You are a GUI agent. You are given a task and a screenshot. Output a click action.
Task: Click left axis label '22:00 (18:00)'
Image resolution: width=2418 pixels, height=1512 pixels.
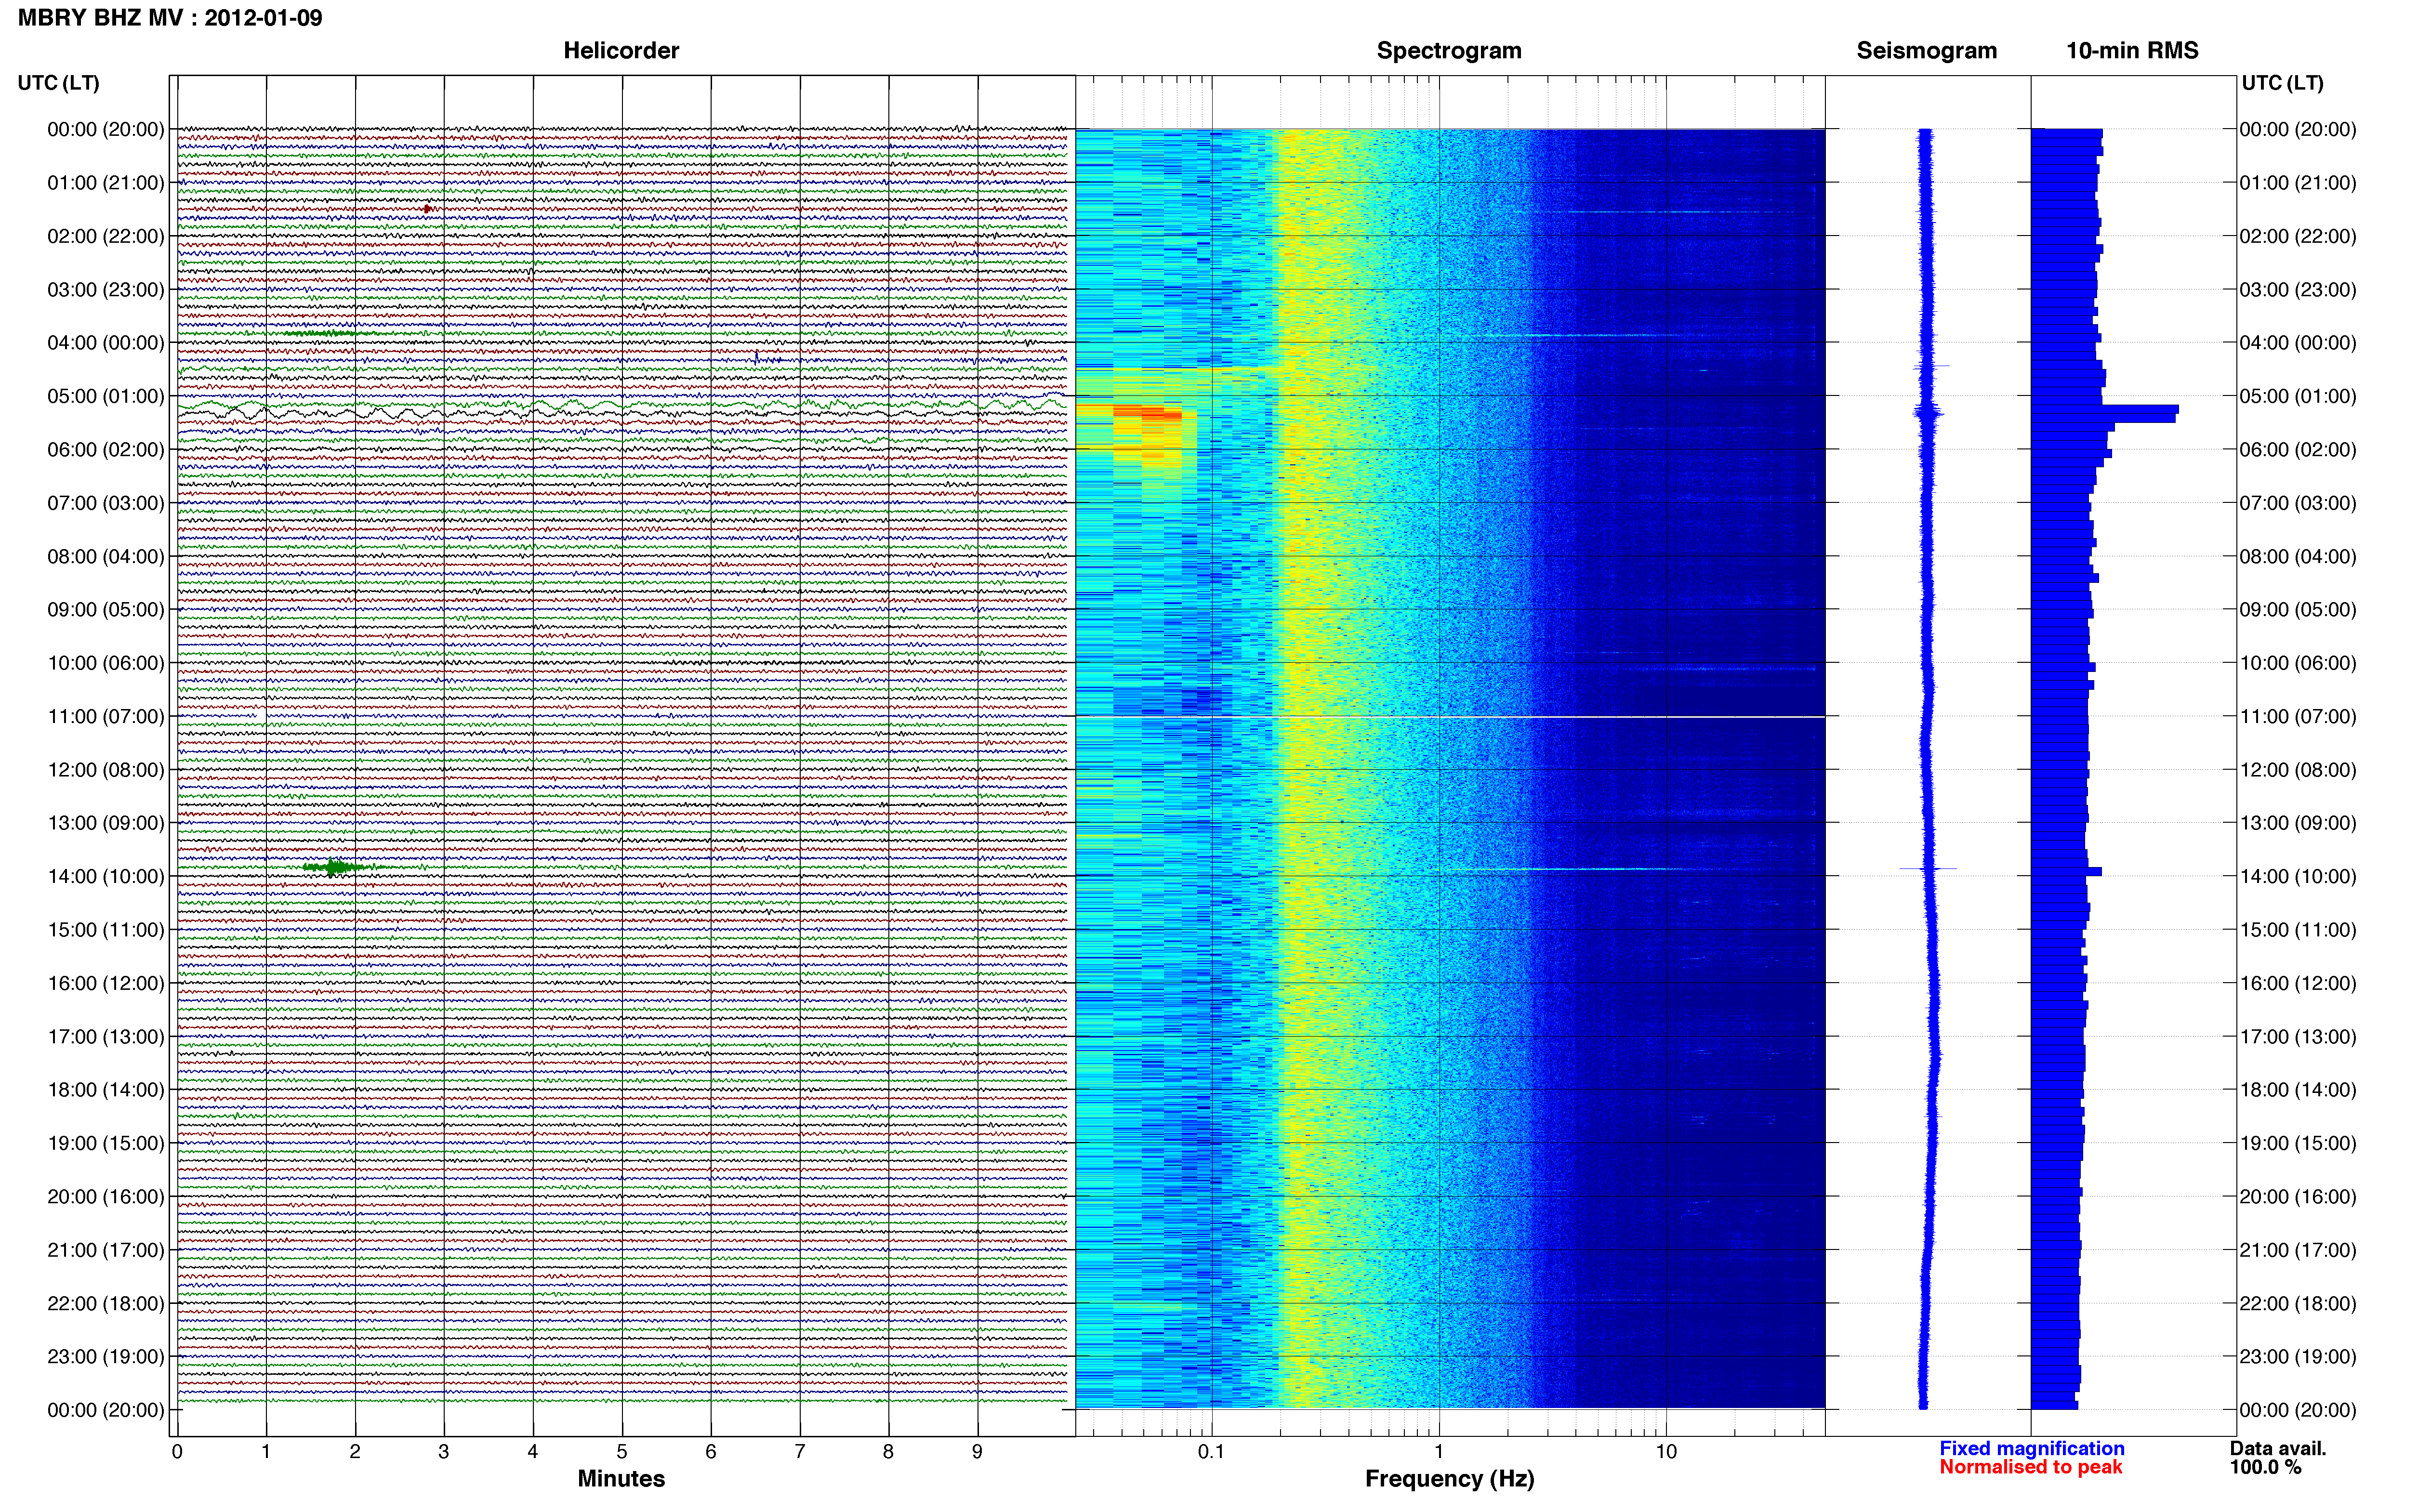106,1303
